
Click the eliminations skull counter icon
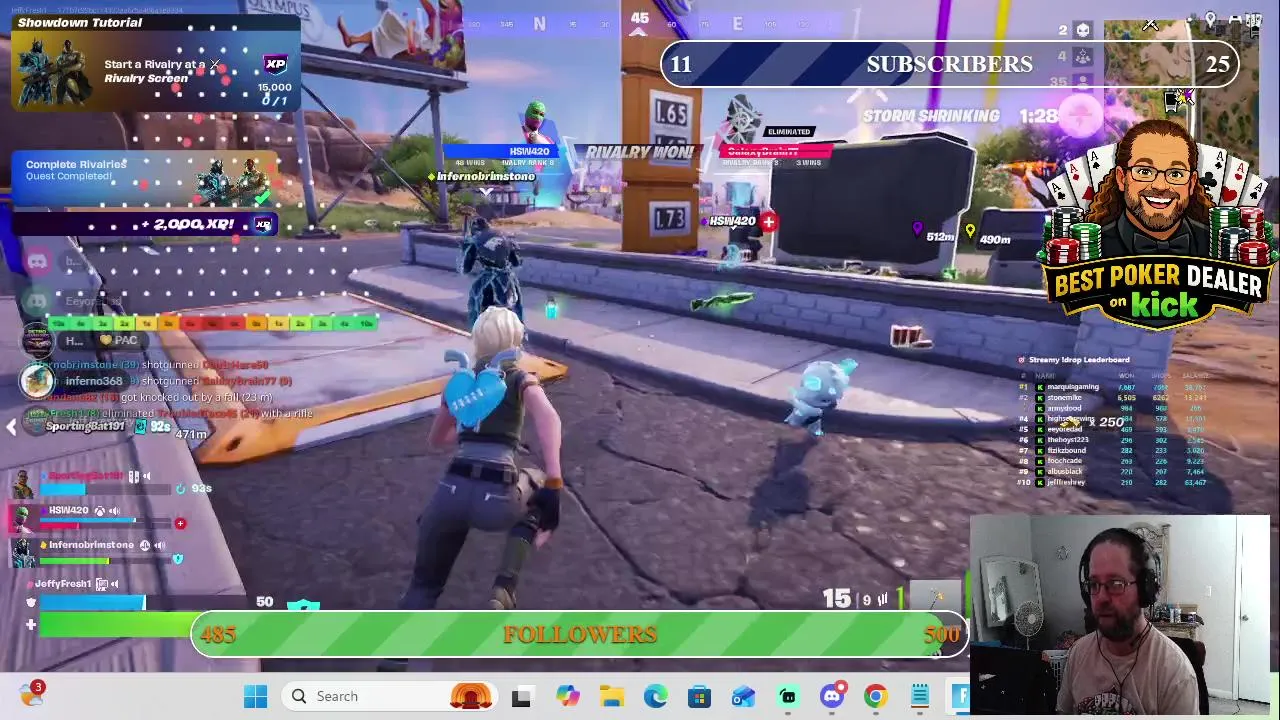[x=1083, y=30]
